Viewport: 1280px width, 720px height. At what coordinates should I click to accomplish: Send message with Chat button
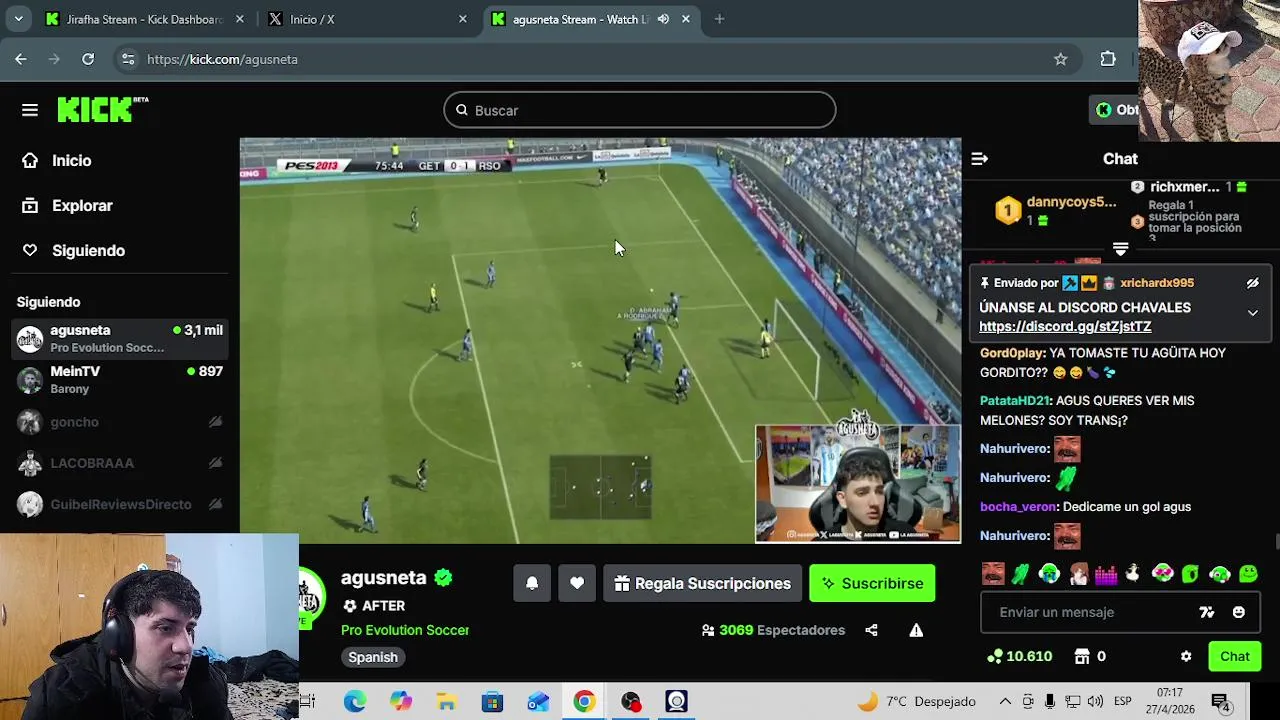click(1234, 656)
